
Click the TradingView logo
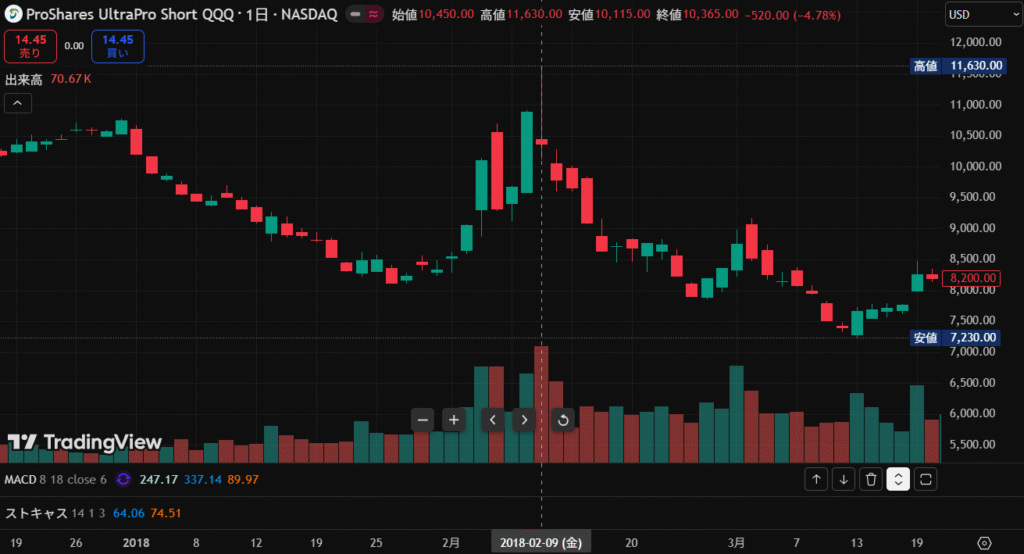click(x=85, y=442)
